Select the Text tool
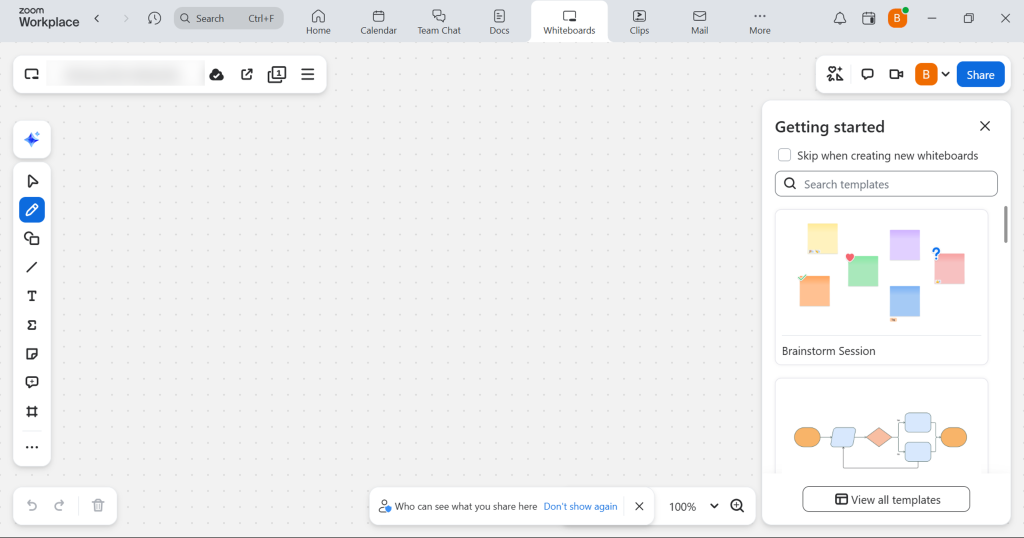 pos(32,296)
